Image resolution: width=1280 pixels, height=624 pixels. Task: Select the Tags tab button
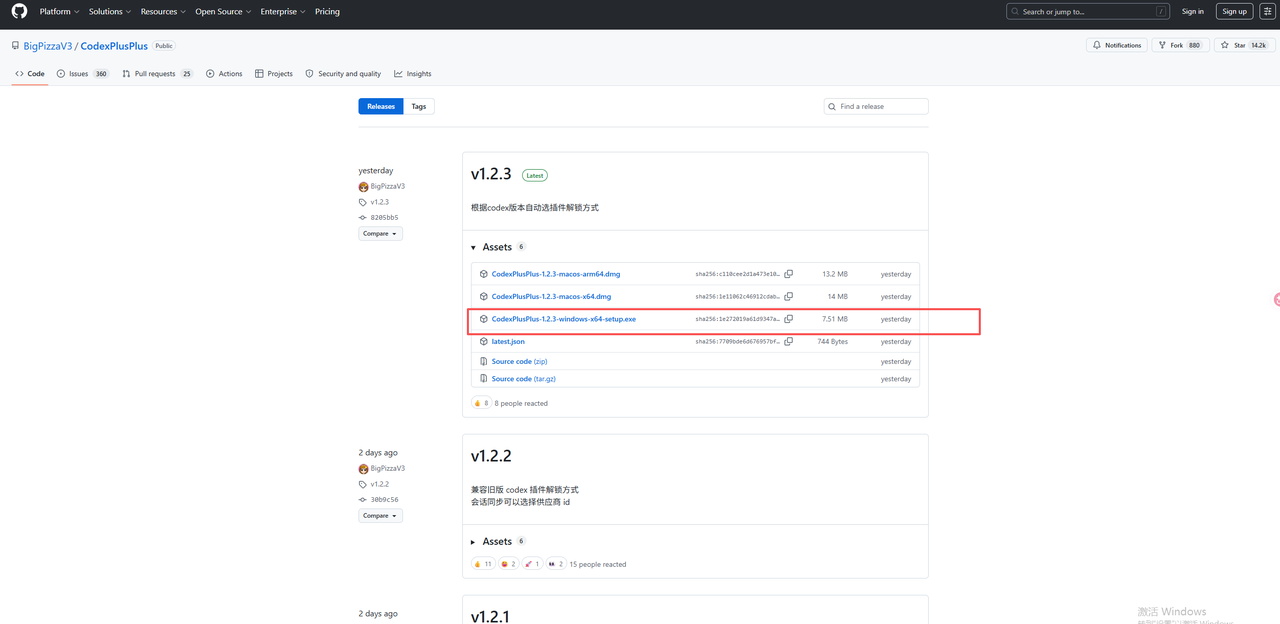(x=419, y=106)
